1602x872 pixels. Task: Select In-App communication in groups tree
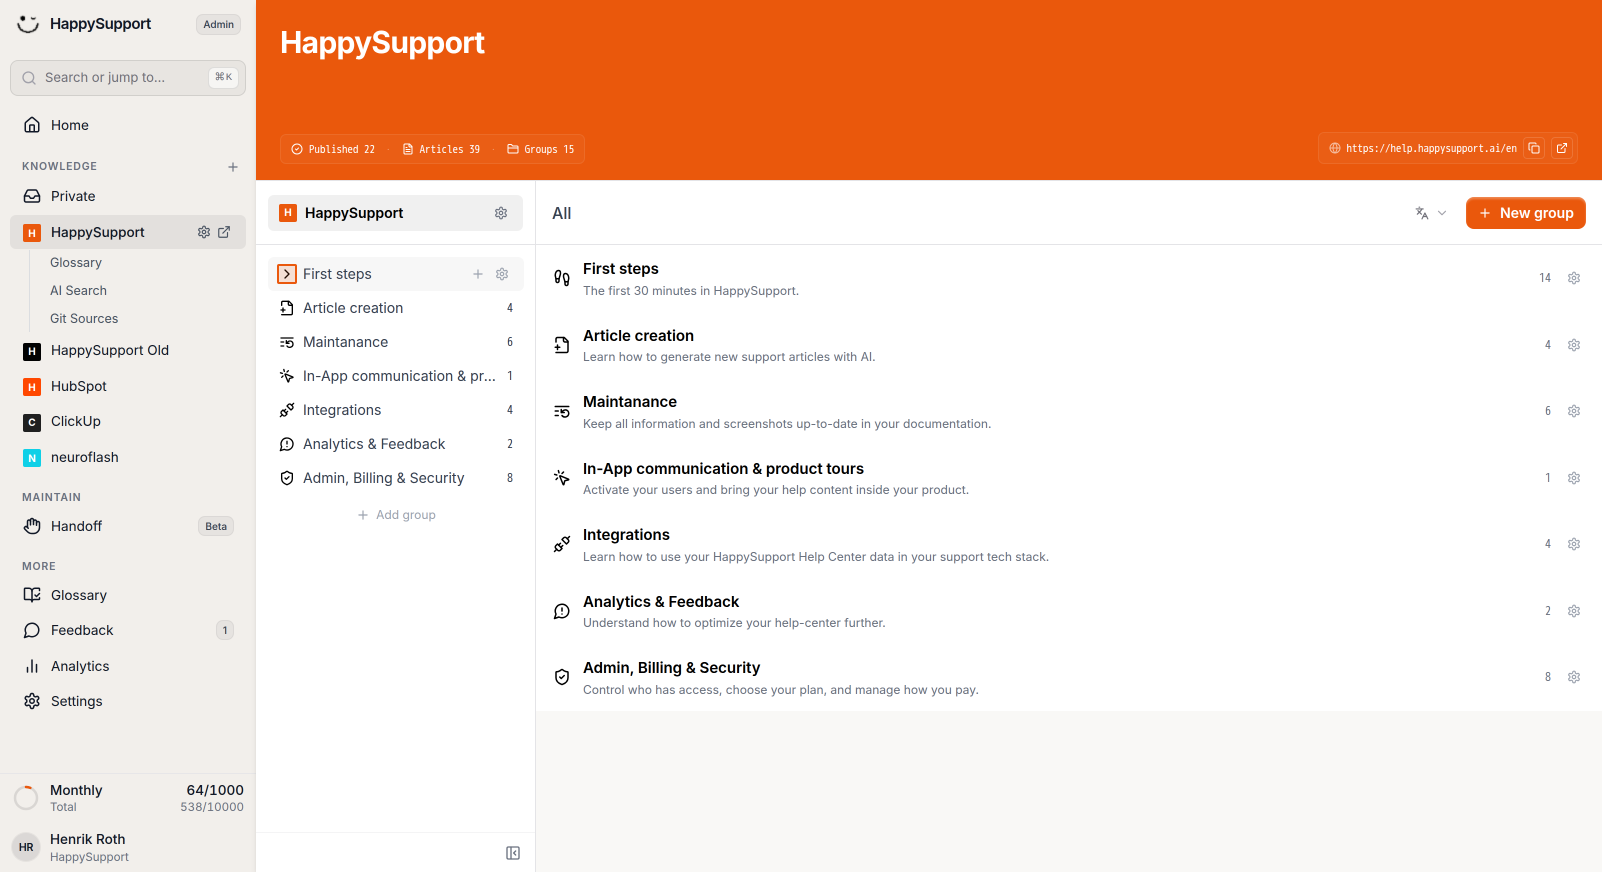click(x=396, y=376)
